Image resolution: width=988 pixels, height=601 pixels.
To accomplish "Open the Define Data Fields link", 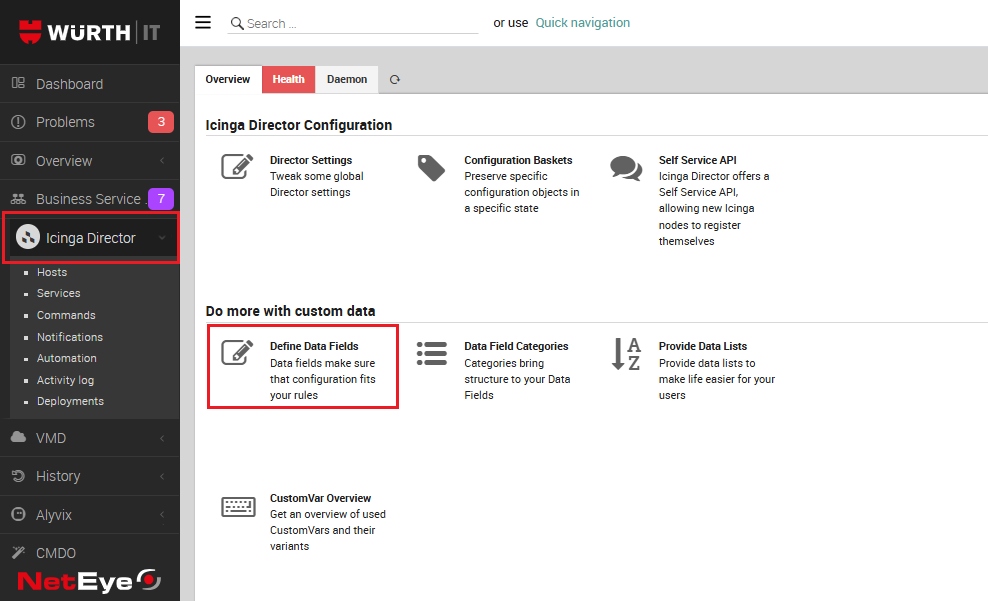I will point(314,346).
